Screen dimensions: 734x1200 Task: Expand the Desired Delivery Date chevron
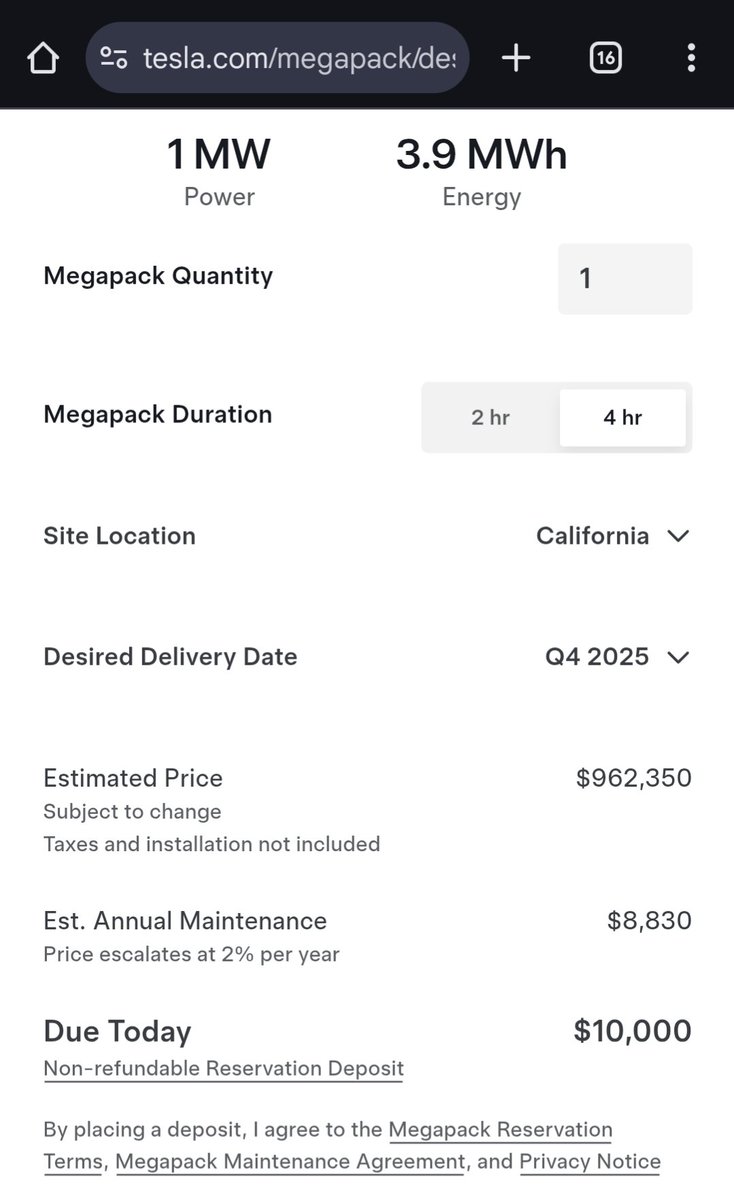[x=678, y=657]
